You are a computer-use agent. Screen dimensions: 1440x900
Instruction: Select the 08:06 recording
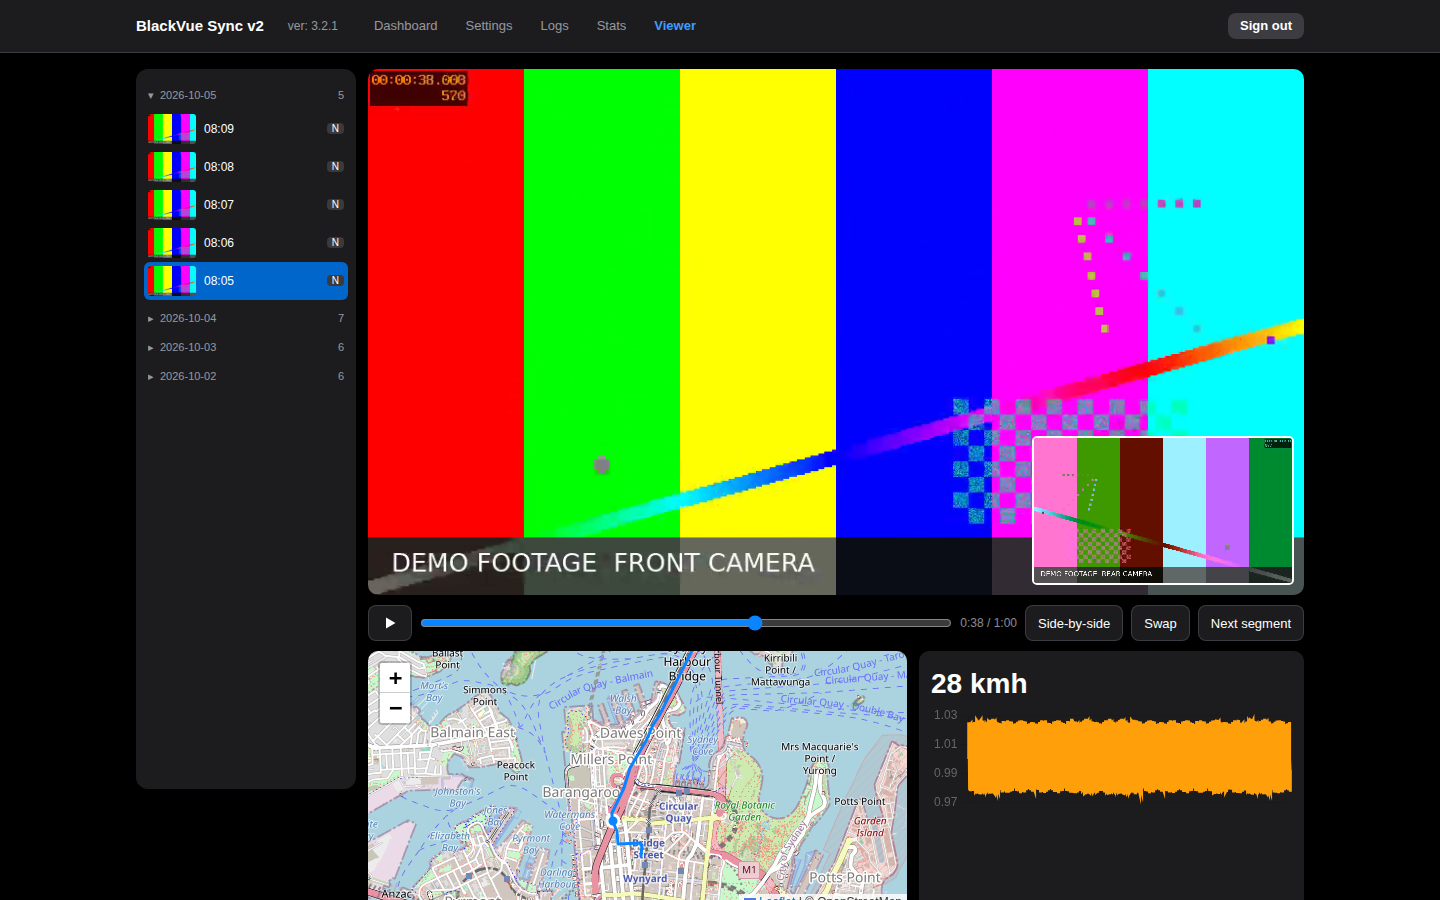(246, 243)
